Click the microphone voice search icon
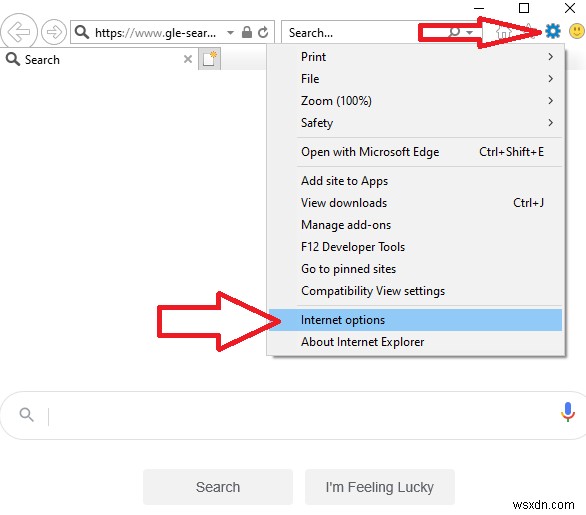Image resolution: width=586 pixels, height=515 pixels. tap(568, 412)
